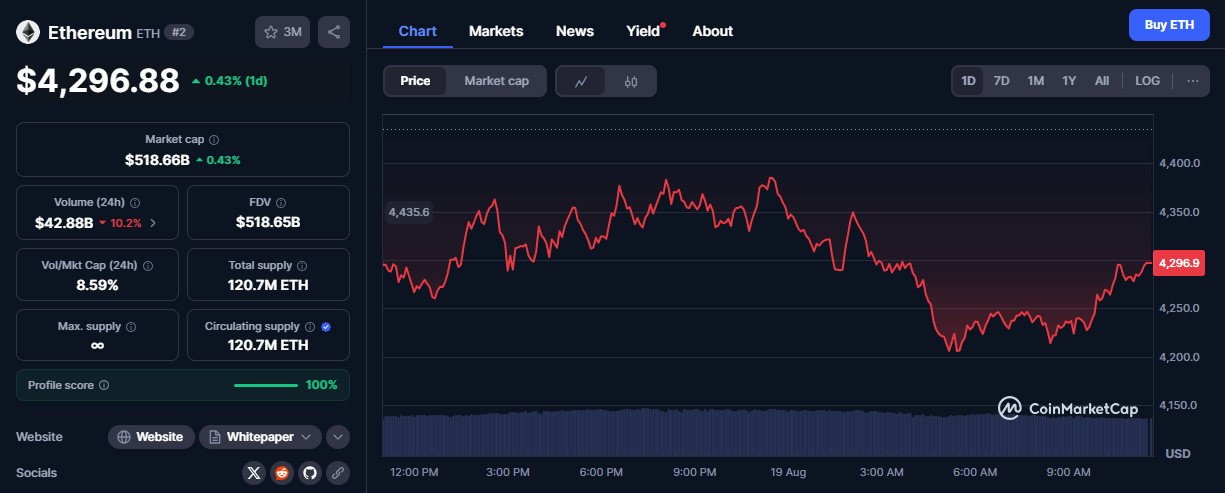
Task: Click Volume (24h) info icon
Action: (x=135, y=203)
